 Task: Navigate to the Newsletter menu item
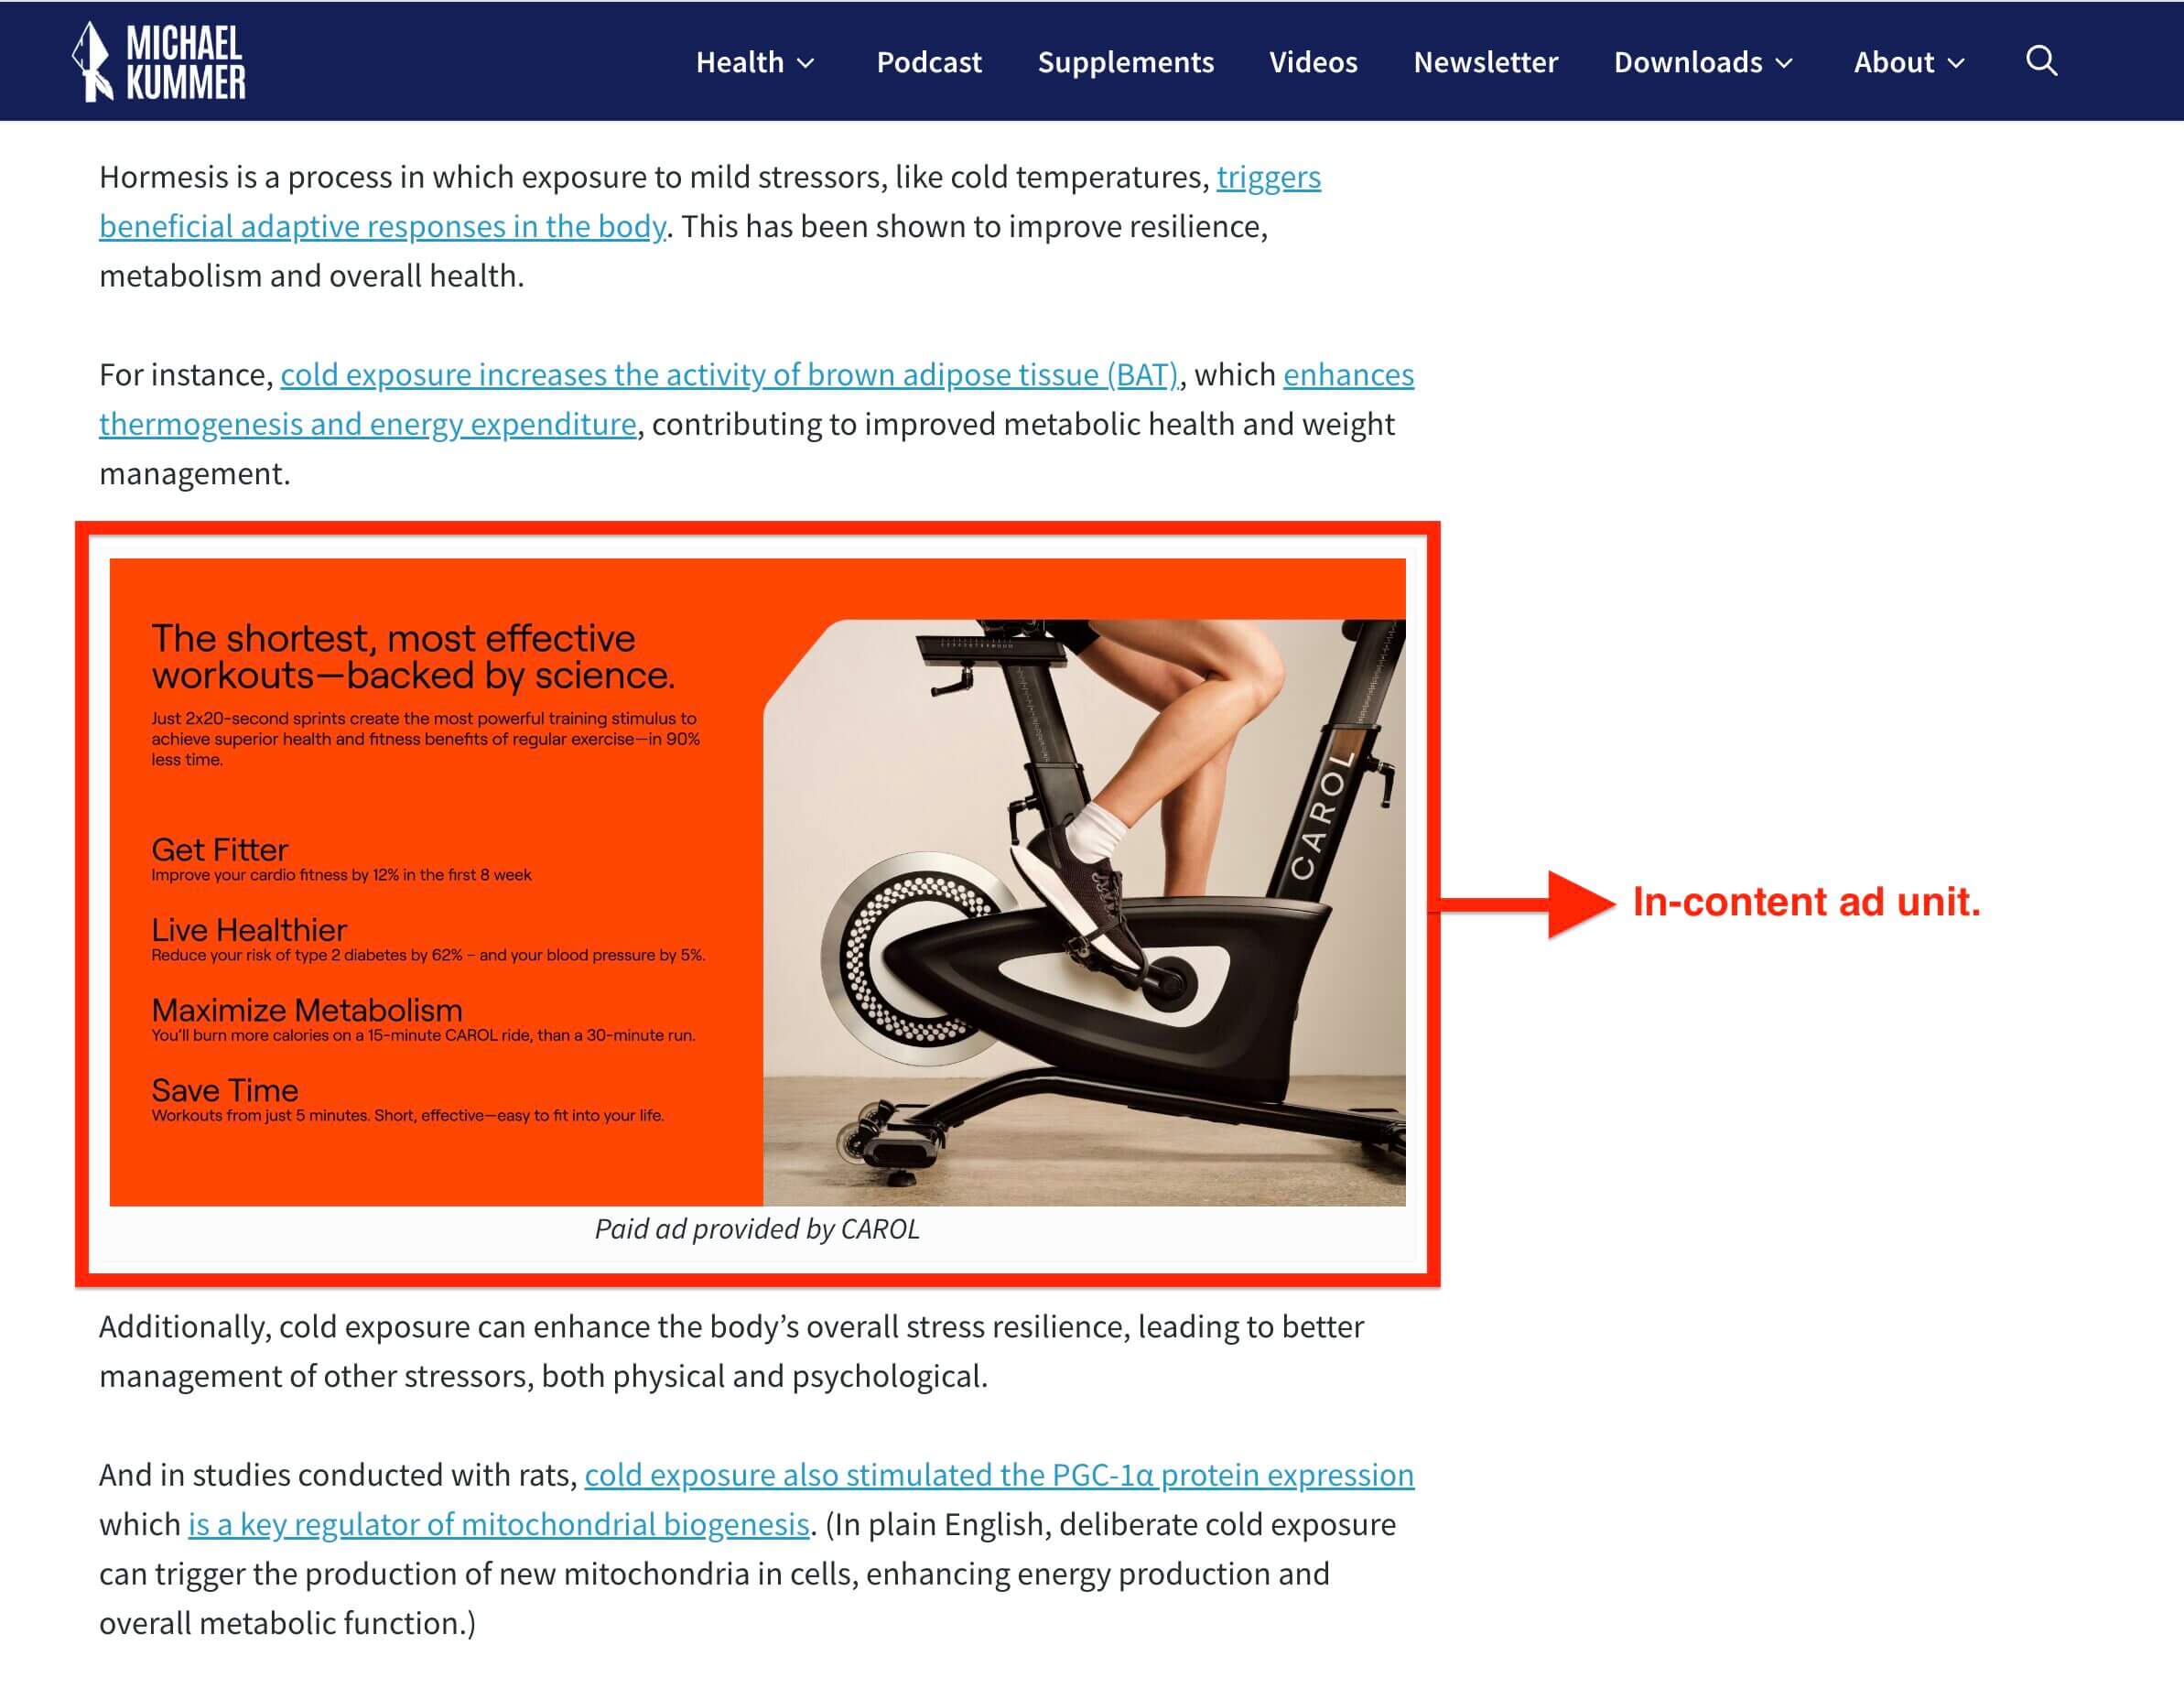click(x=1486, y=60)
